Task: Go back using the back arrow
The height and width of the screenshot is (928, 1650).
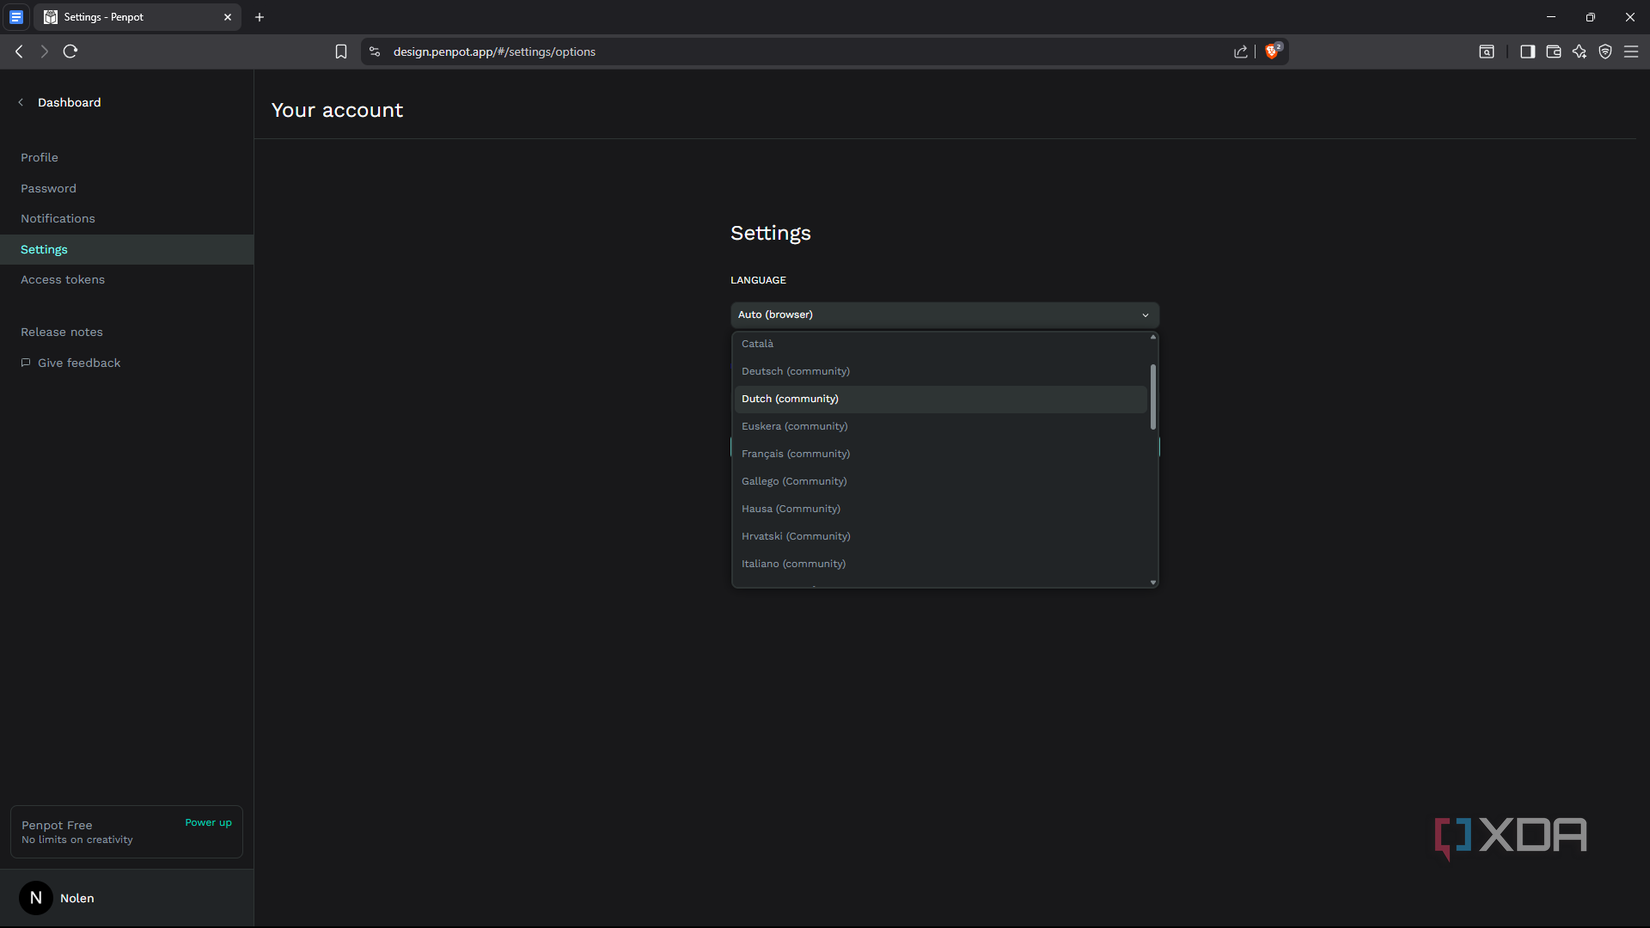Action: click(x=18, y=51)
